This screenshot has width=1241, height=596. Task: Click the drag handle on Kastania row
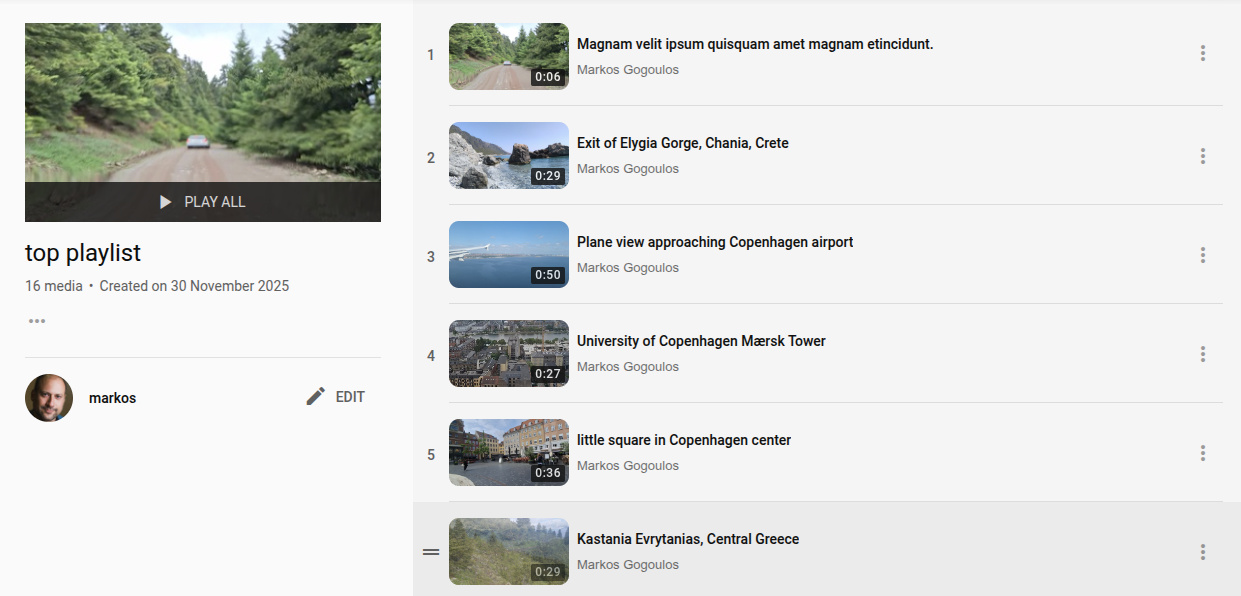431,552
